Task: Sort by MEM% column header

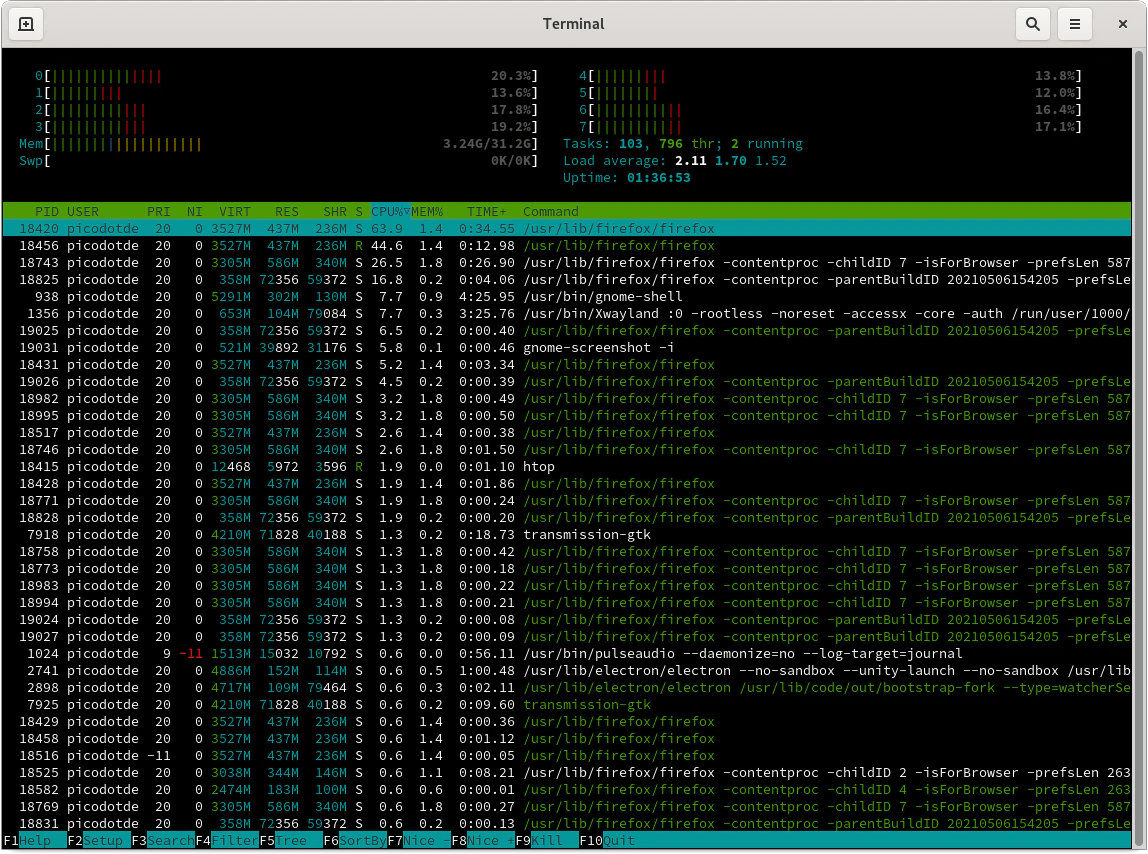Action: coord(427,211)
